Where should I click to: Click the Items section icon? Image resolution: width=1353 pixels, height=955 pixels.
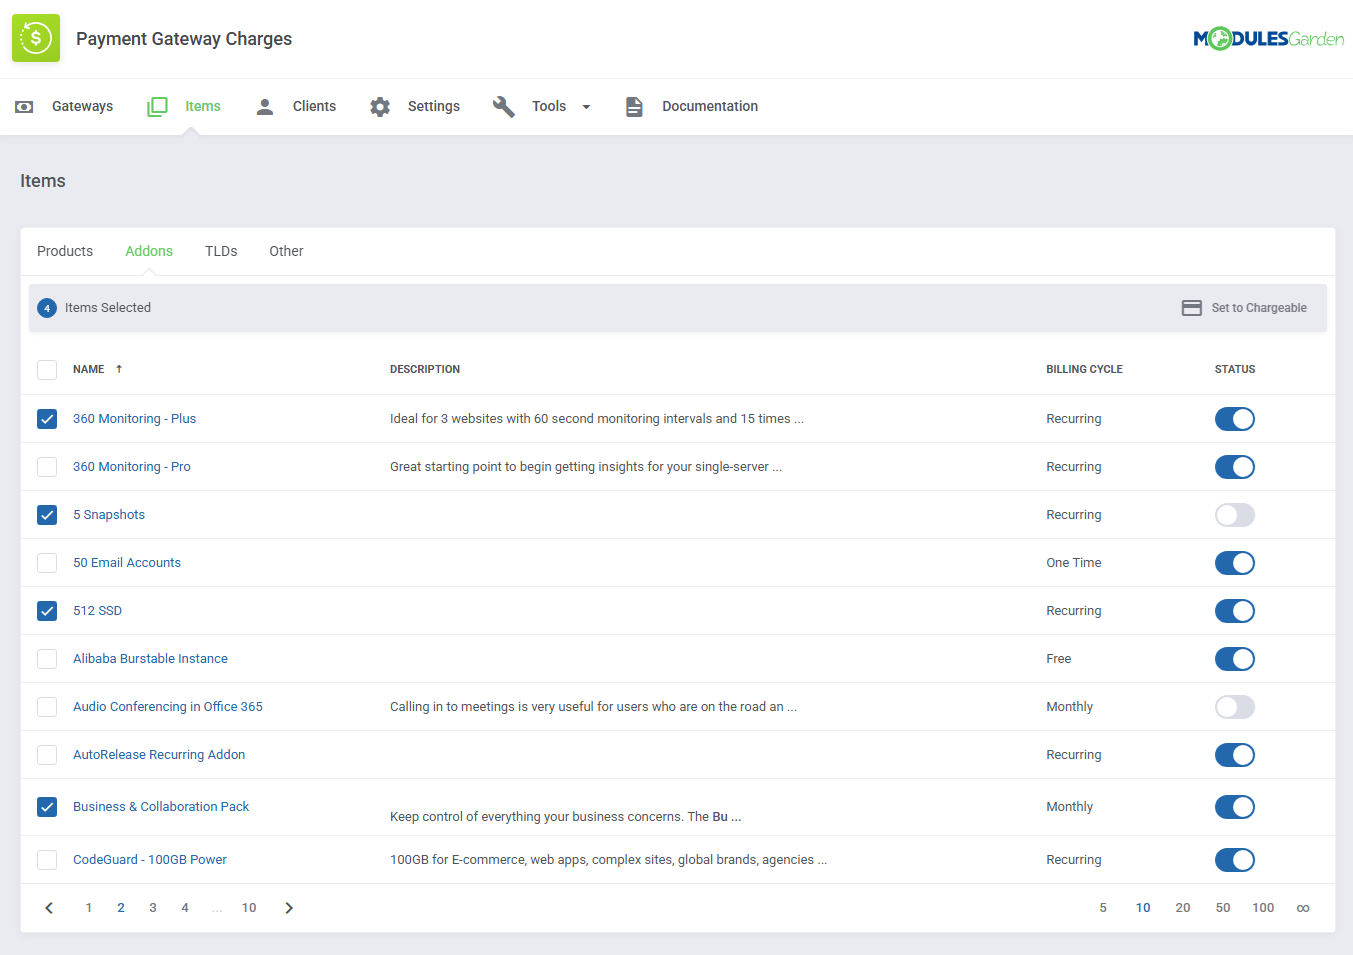click(157, 106)
